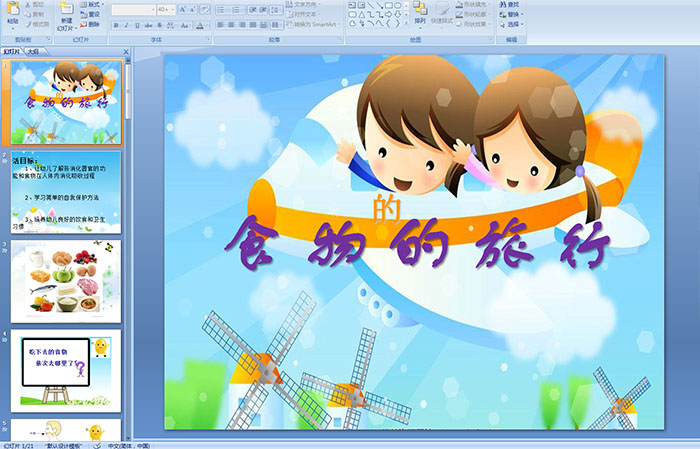Open the font name combo box

(x=133, y=9)
